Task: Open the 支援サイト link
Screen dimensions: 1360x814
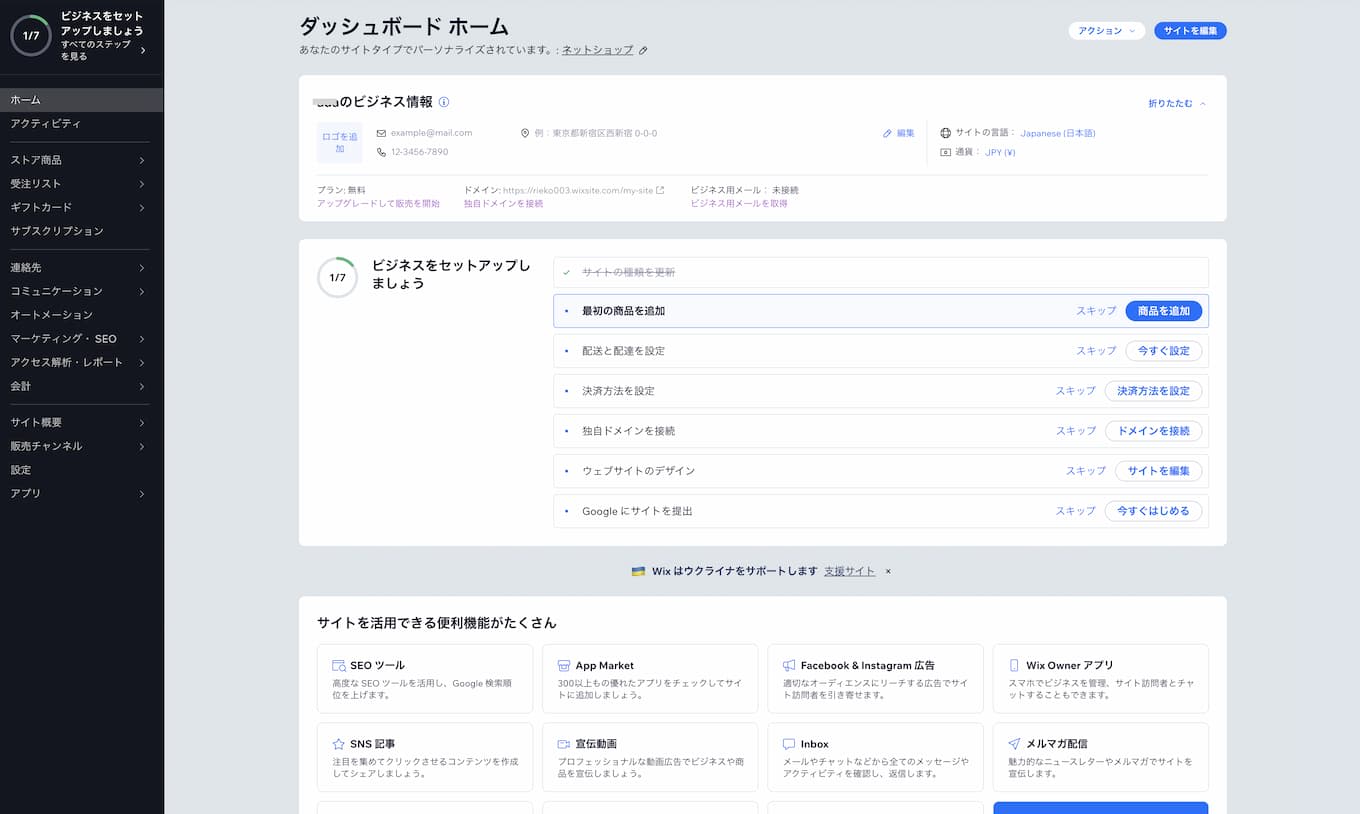Action: click(x=849, y=571)
